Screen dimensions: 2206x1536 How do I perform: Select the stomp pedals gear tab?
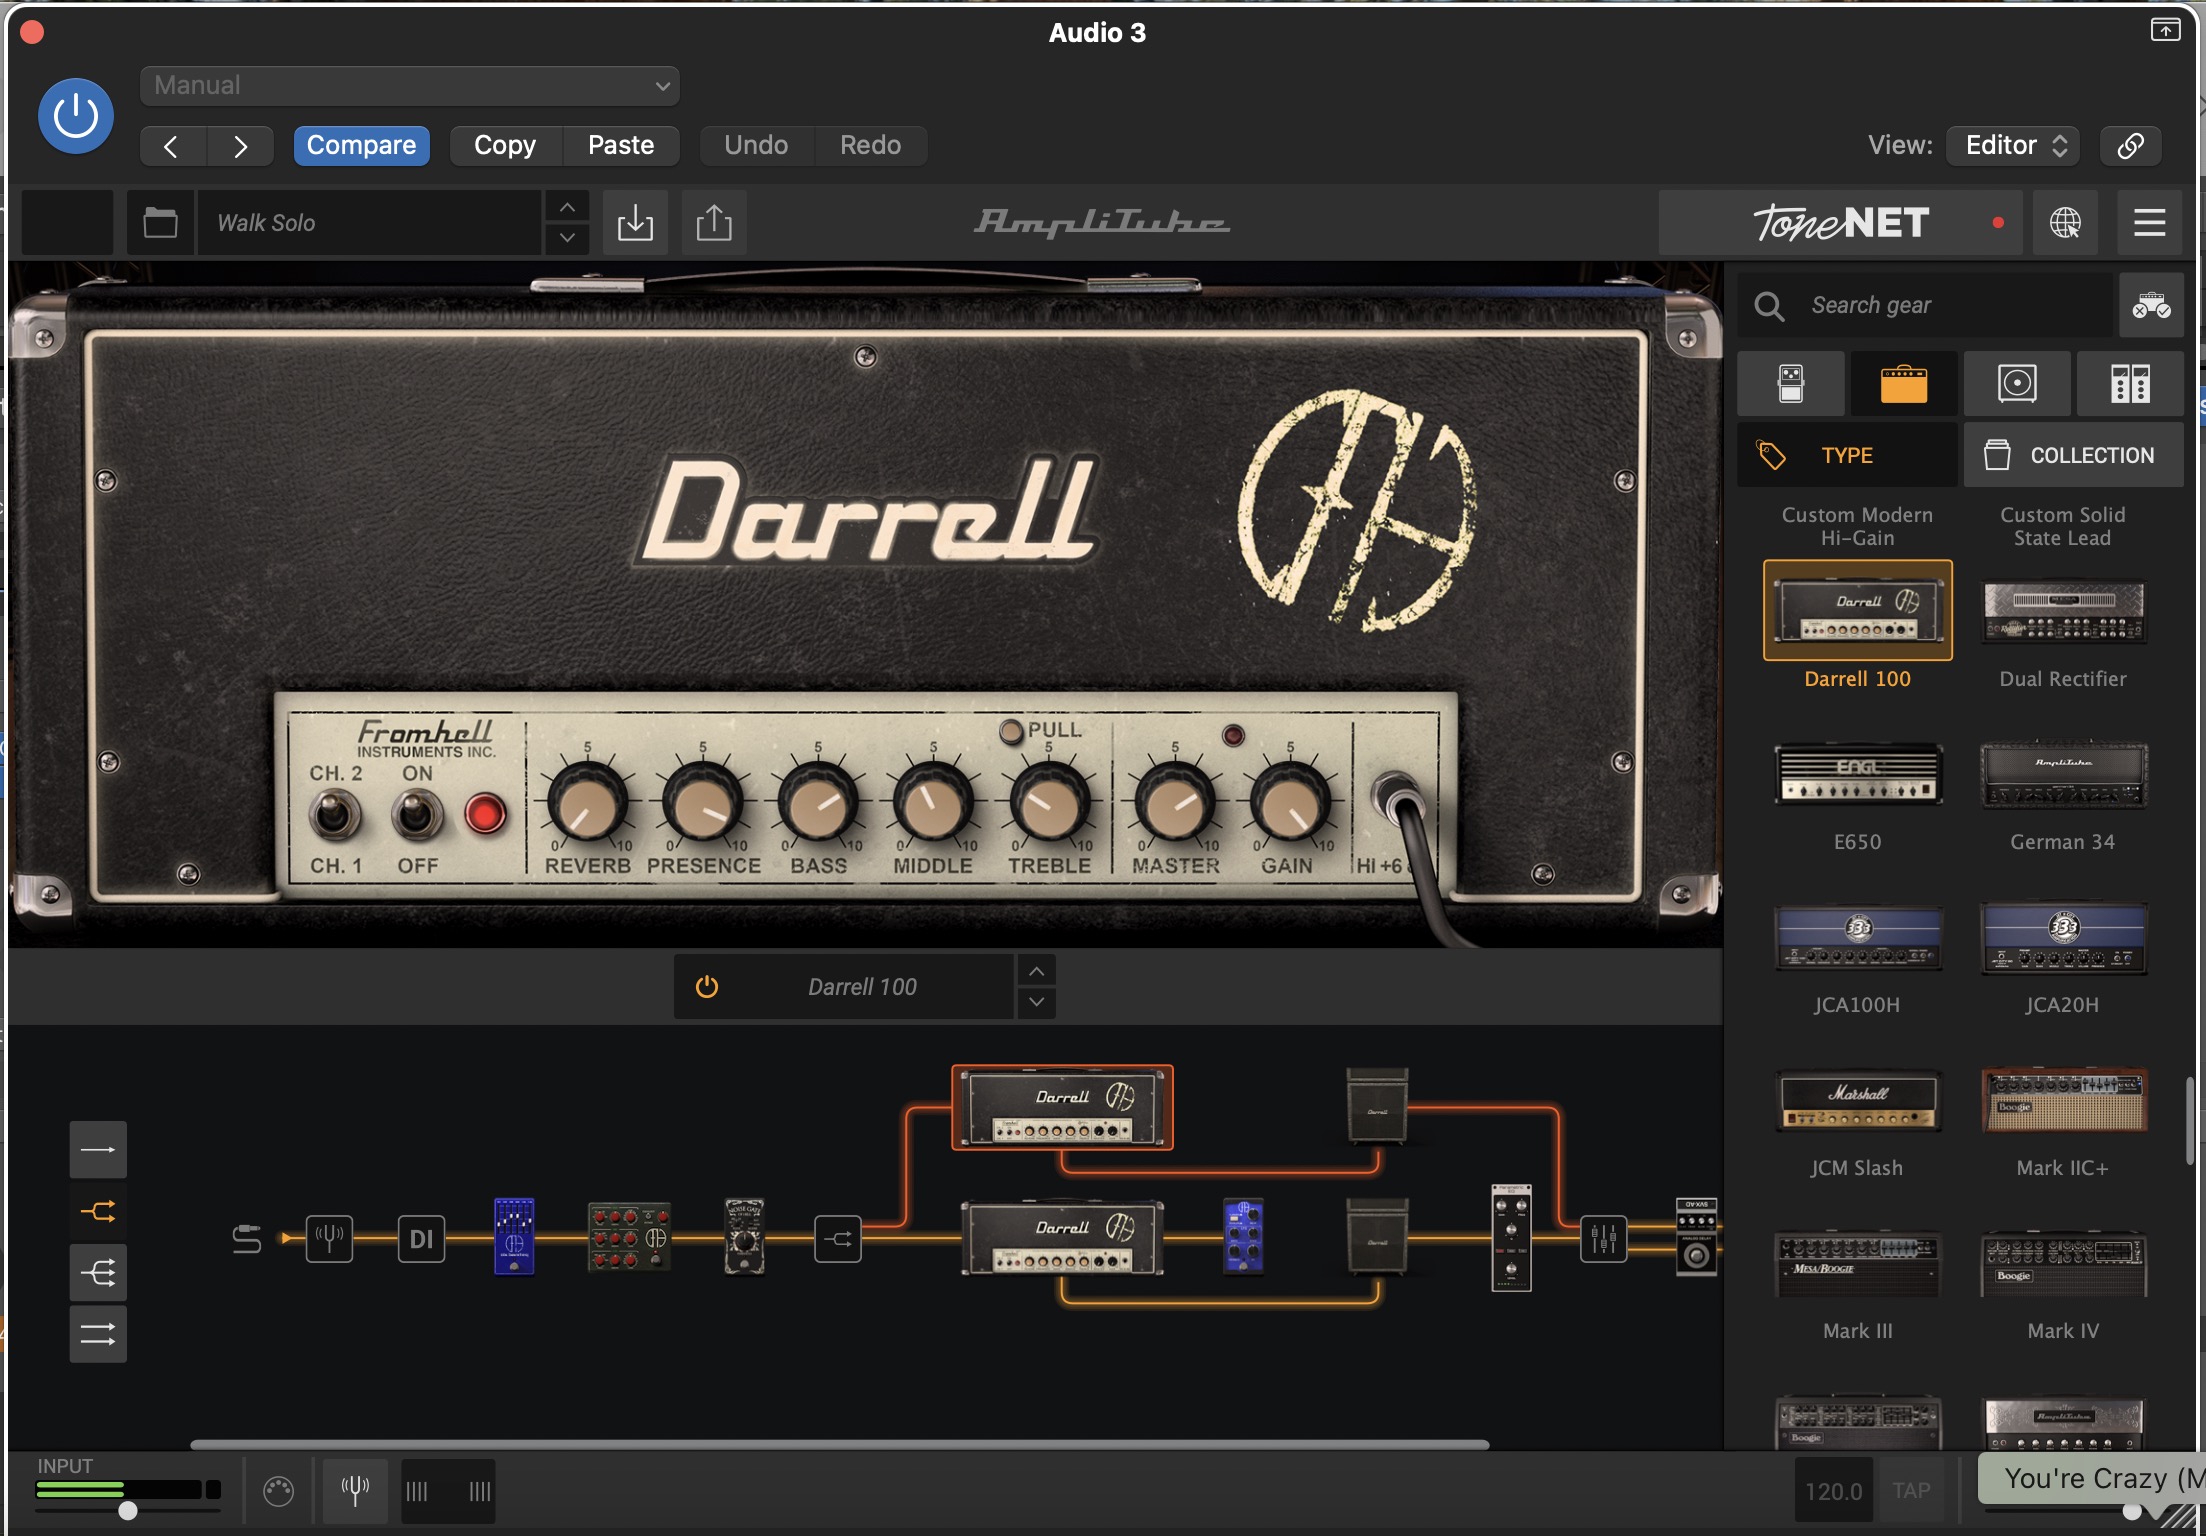point(1791,384)
